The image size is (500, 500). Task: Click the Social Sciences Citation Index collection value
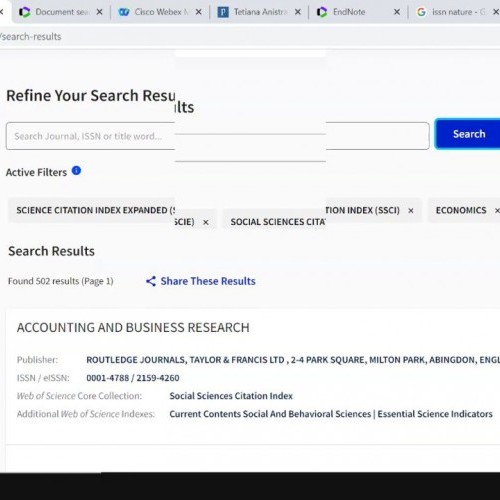pos(231,396)
